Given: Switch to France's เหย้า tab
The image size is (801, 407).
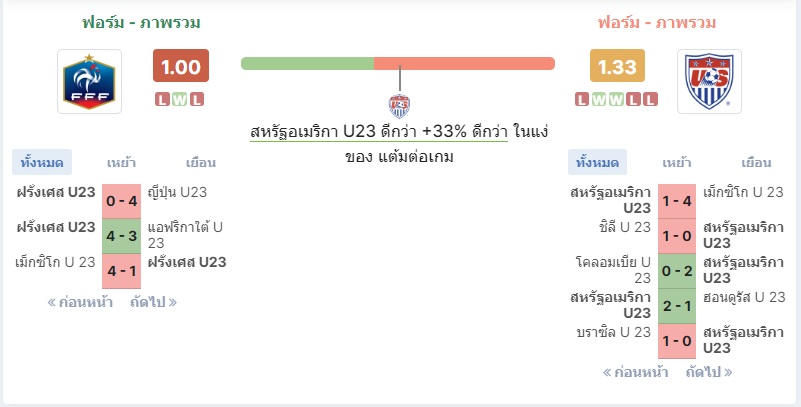Looking at the screenshot, I should [121, 163].
